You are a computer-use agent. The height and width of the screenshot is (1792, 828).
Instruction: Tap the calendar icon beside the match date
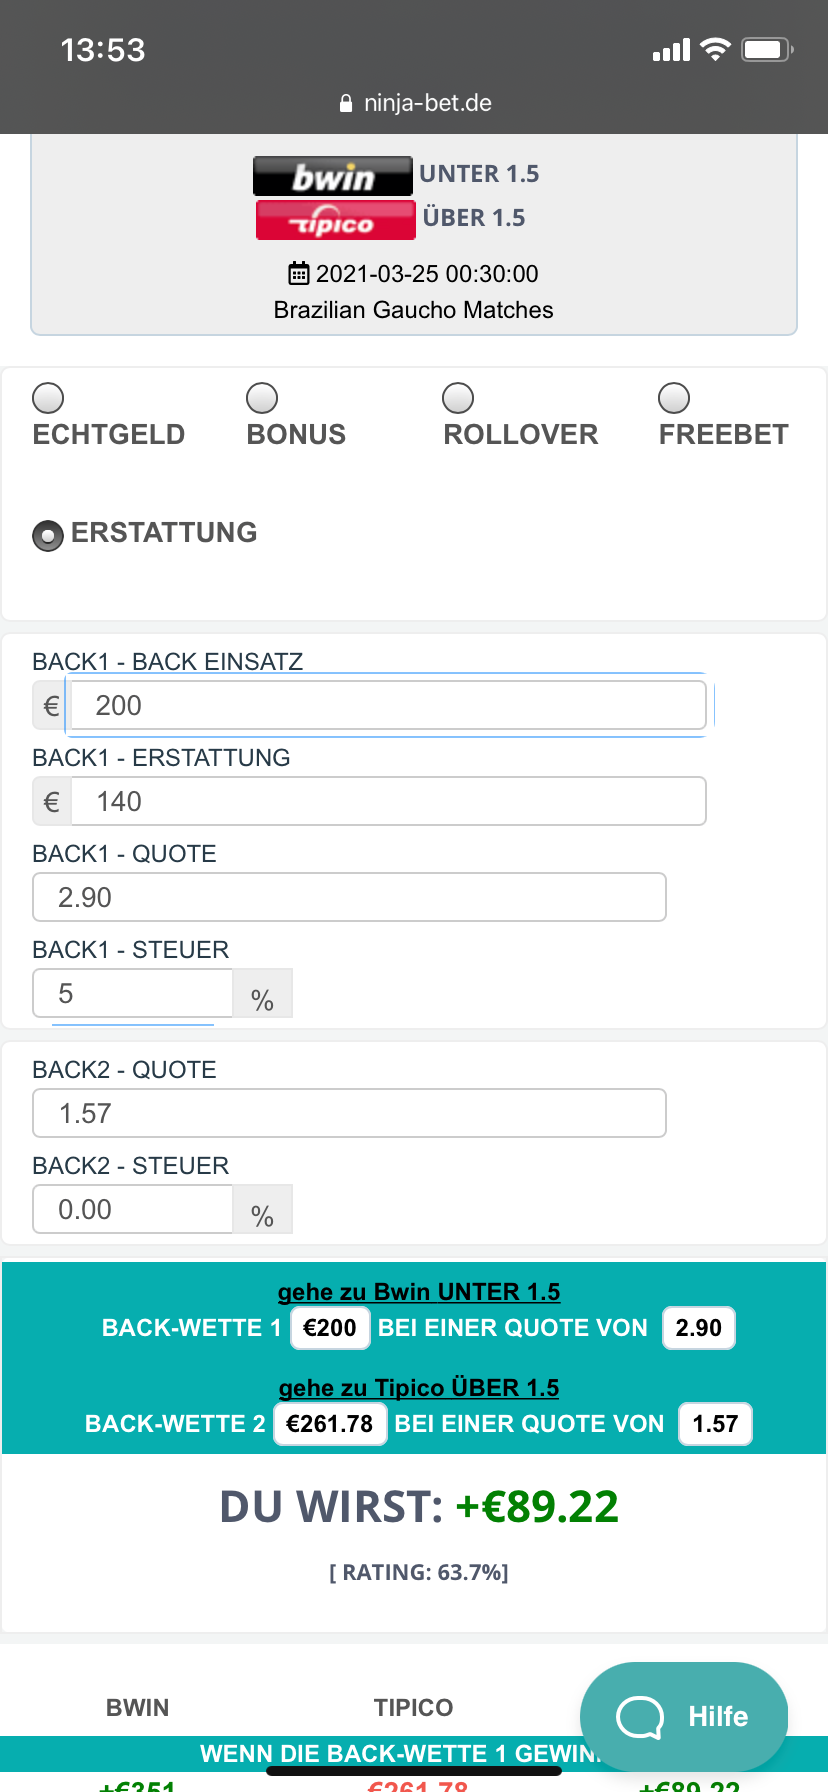tap(298, 273)
